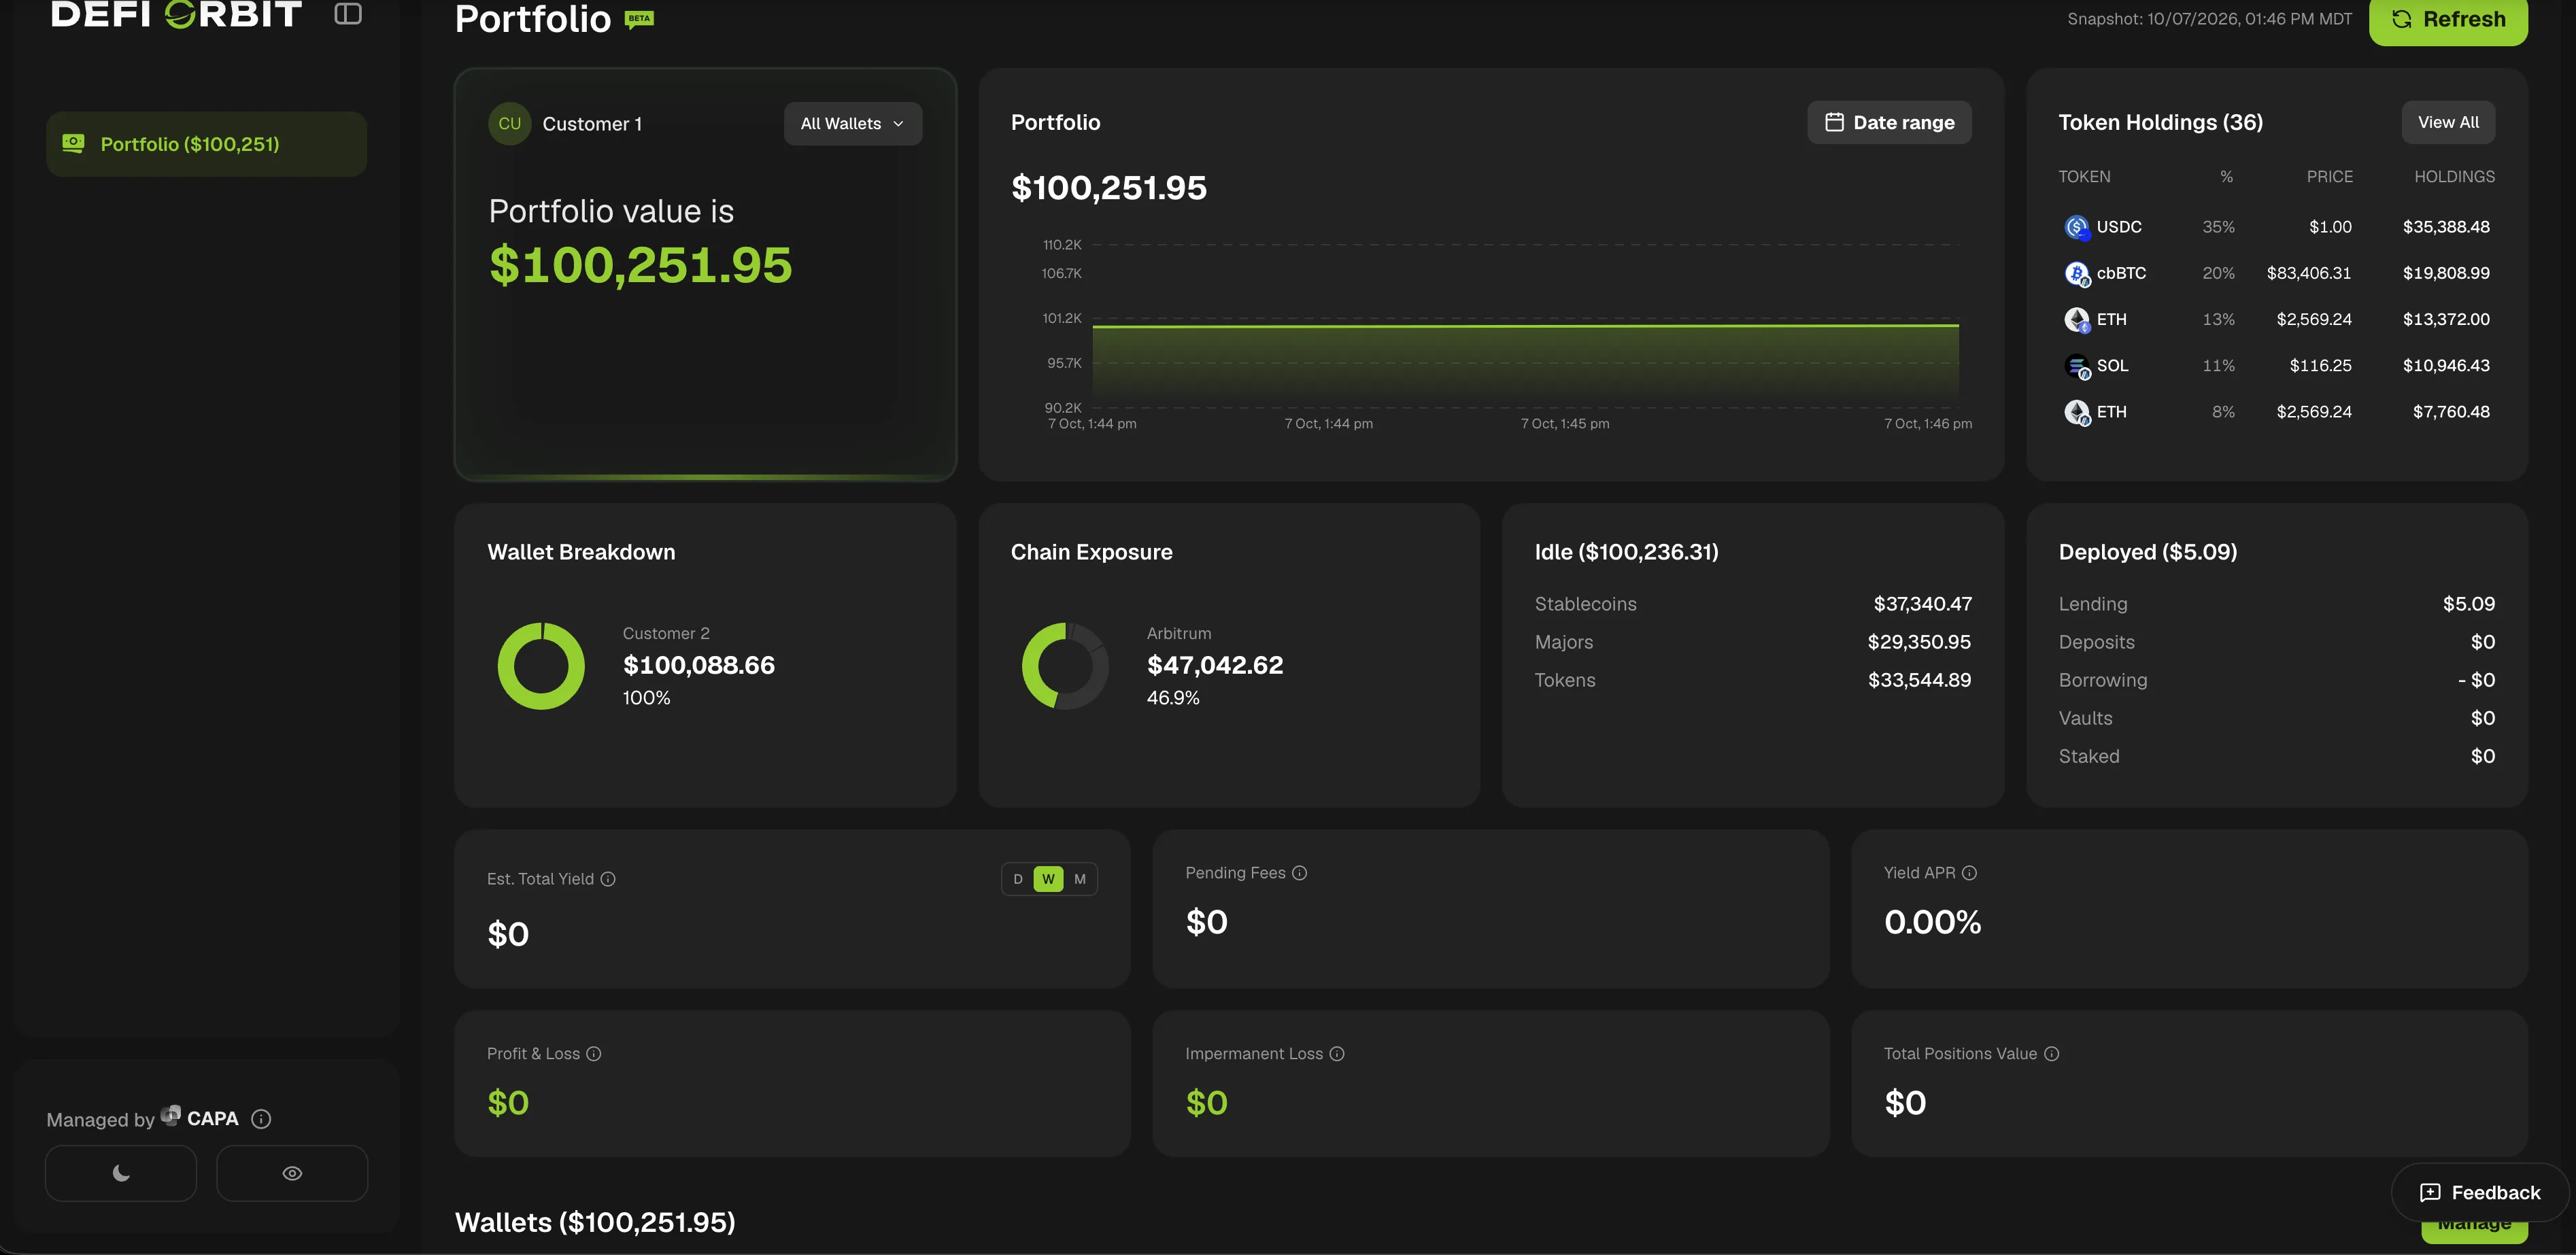Click View All token holdings
This screenshot has width=2576, height=1255.
point(2448,123)
